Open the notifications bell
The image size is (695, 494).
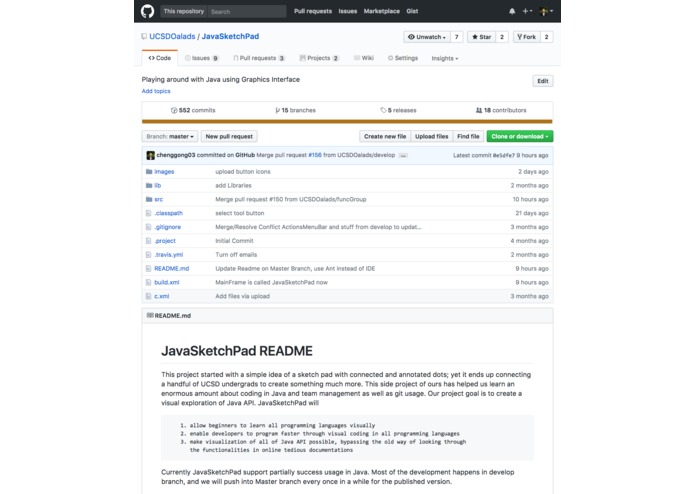512,11
